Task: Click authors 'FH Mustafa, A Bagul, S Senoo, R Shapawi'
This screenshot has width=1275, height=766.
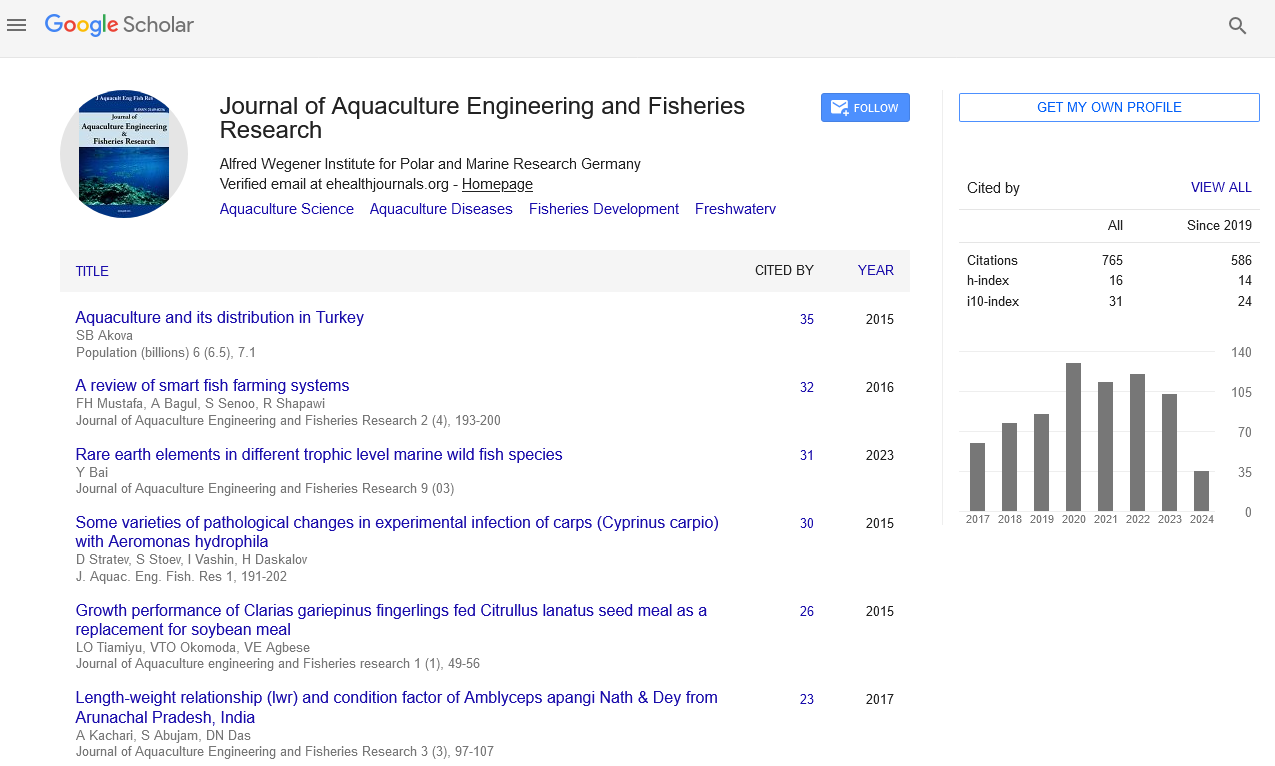Action: click(x=200, y=404)
